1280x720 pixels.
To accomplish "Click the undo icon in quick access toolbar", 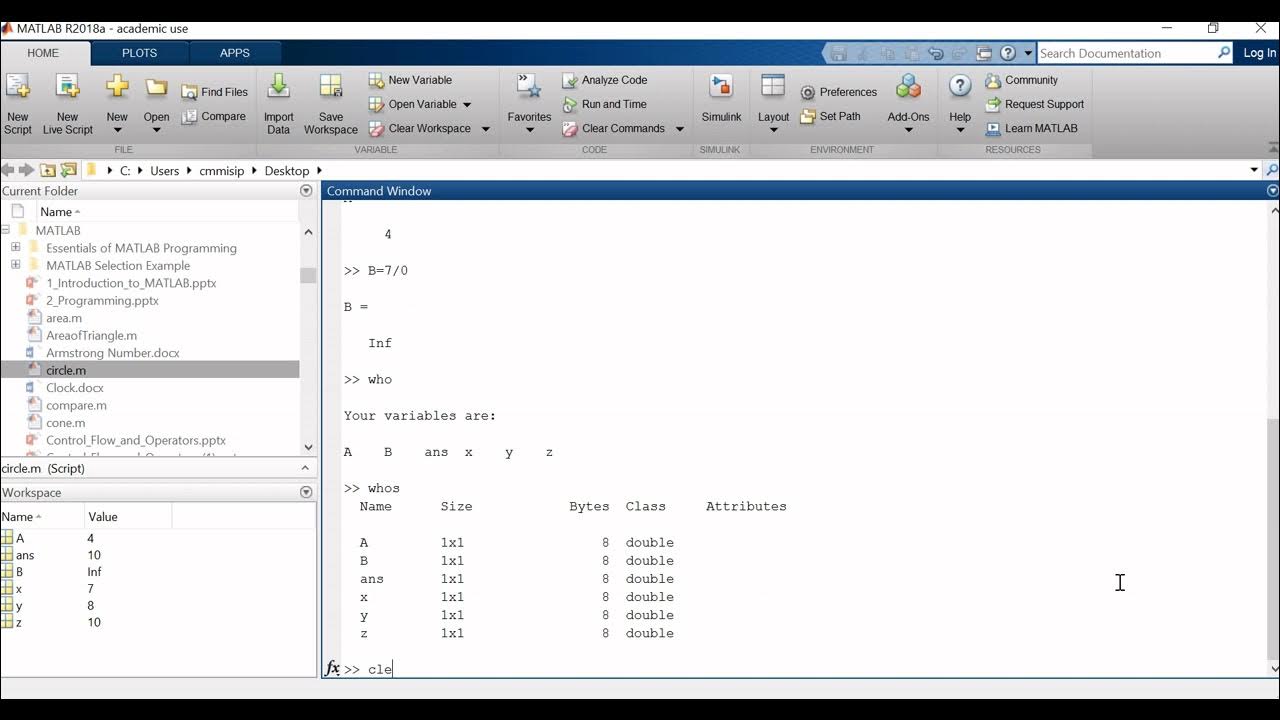I will coord(936,53).
